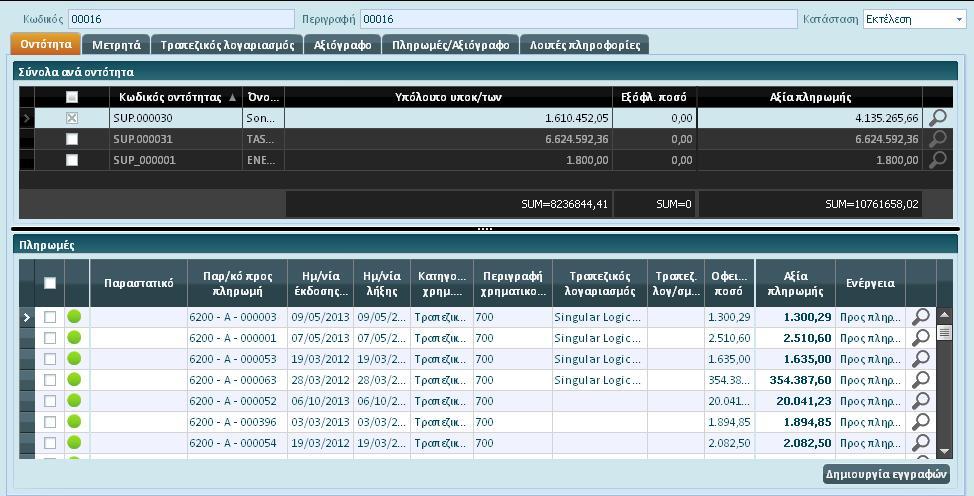
Task: Open details magnifier for payment 6200 - A - 000003
Action: [x=920, y=317]
